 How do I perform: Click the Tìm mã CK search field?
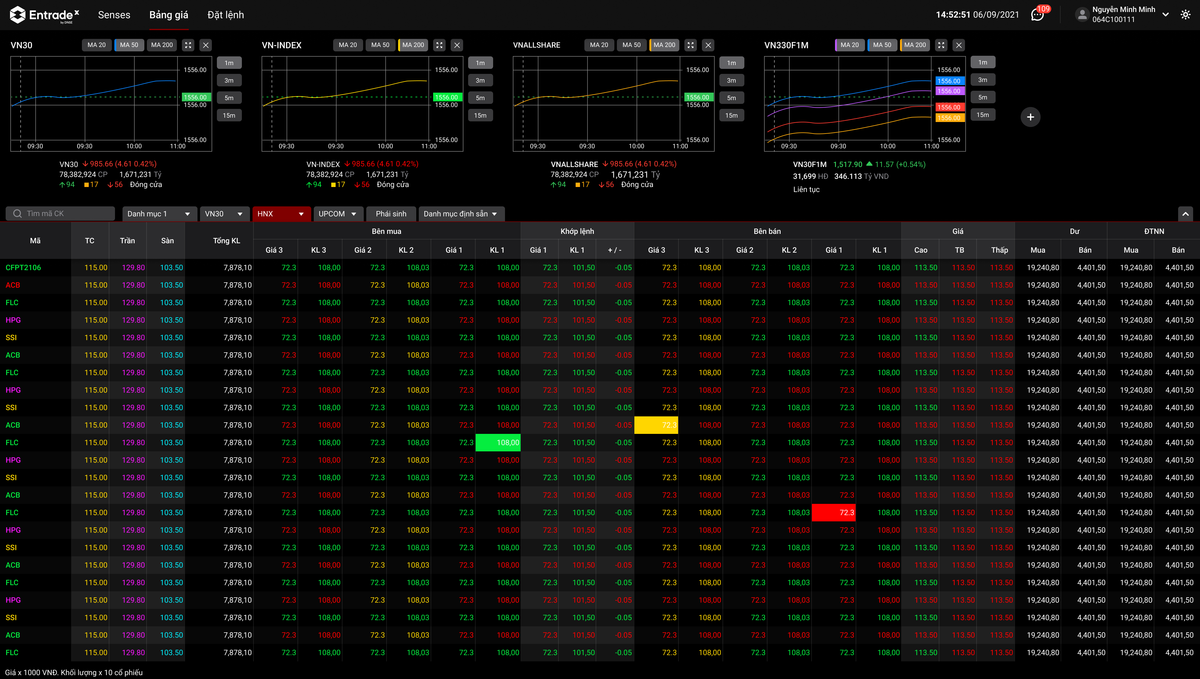62,214
